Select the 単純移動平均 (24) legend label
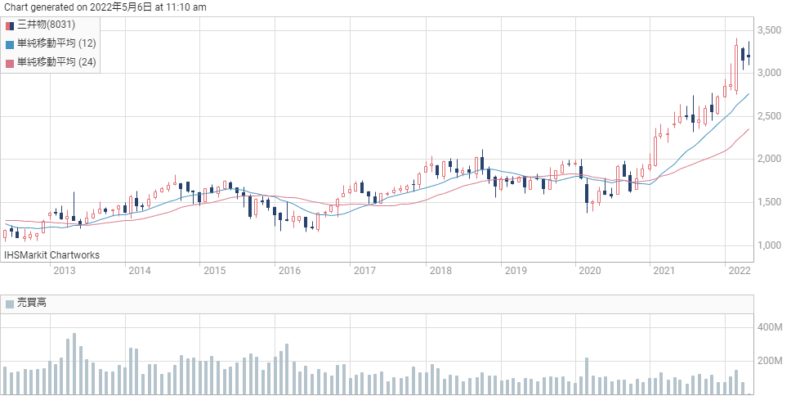 point(57,62)
